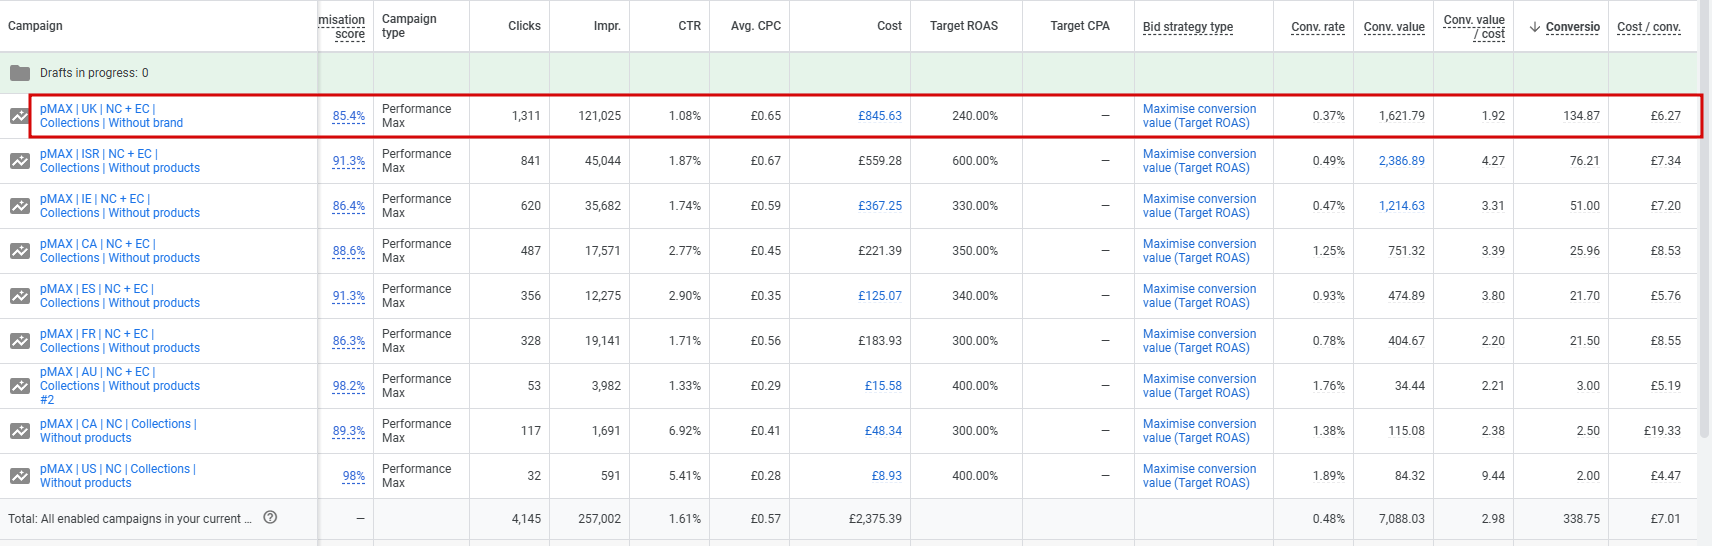Click the campaign icon beside pMAX AU row
Image resolution: width=1712 pixels, height=546 pixels.
click(20, 386)
